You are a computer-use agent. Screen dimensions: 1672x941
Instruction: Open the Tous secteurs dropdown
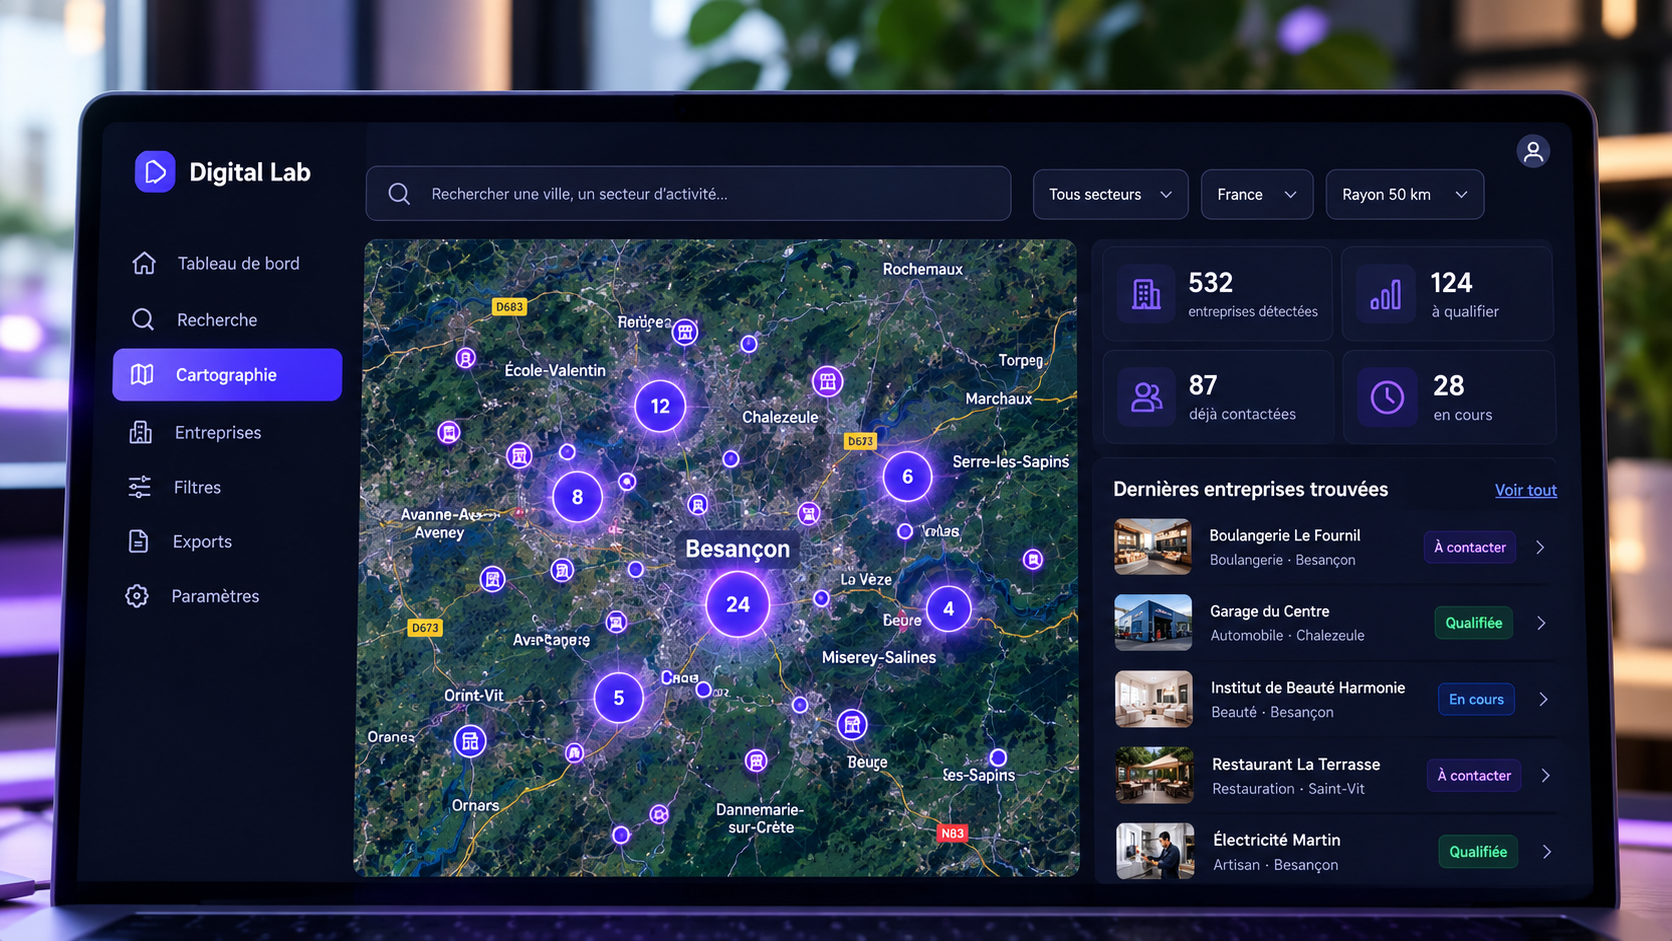tap(1110, 194)
